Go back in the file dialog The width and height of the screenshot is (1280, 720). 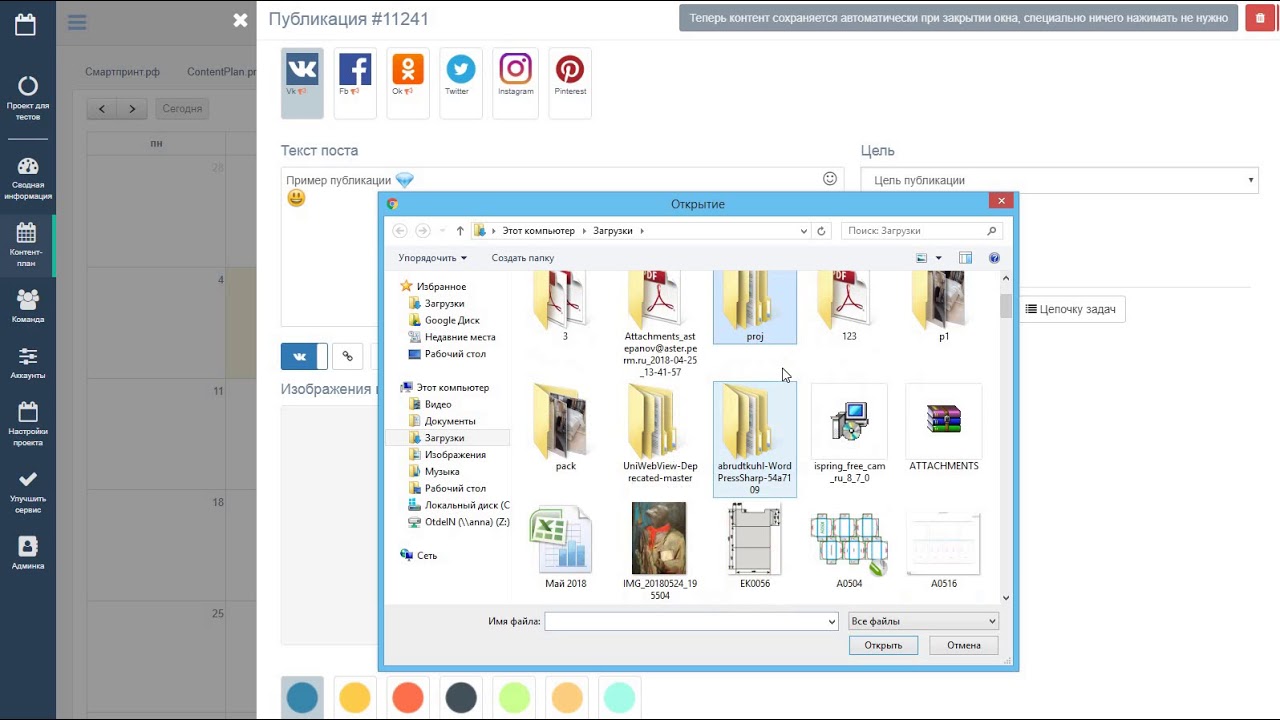[x=400, y=231]
